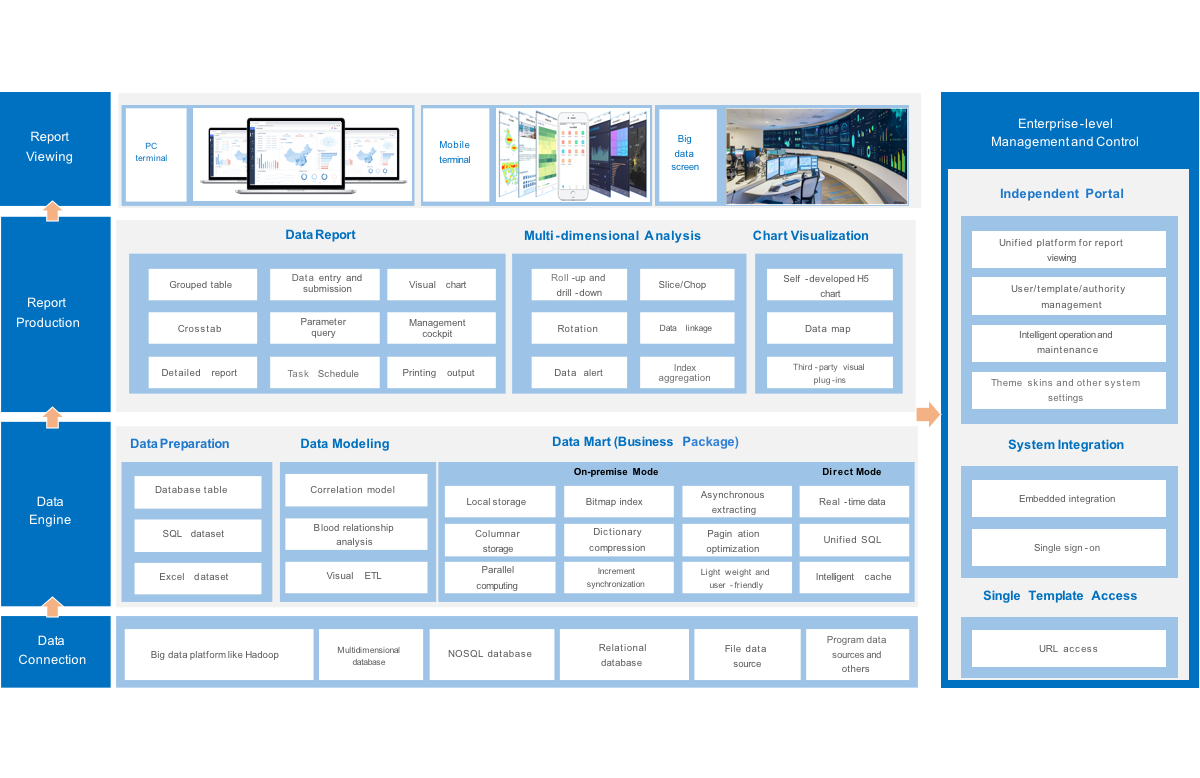Click the Data Mart (Business Package) heading
Viewport: 1200px width, 778px height.
(645, 442)
